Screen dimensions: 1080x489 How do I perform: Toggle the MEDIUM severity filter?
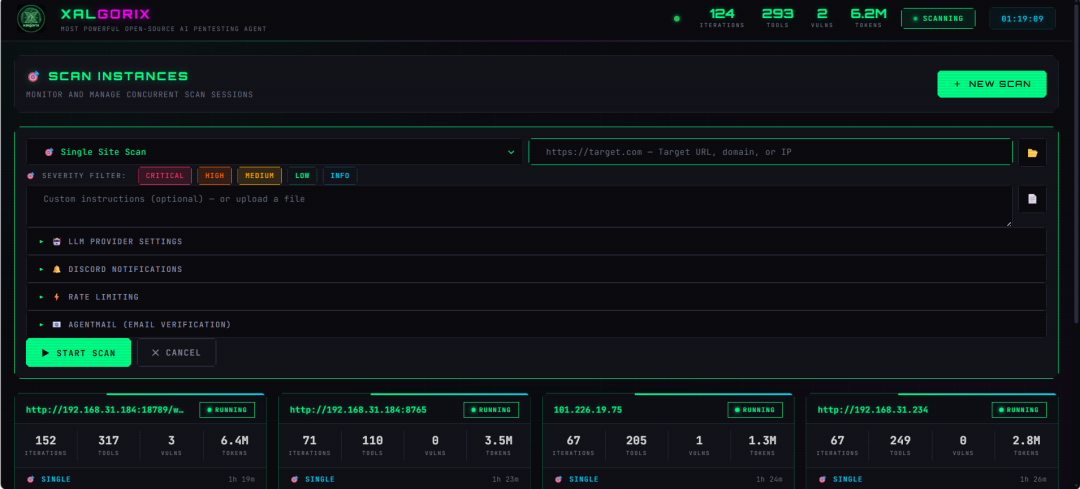tap(260, 176)
